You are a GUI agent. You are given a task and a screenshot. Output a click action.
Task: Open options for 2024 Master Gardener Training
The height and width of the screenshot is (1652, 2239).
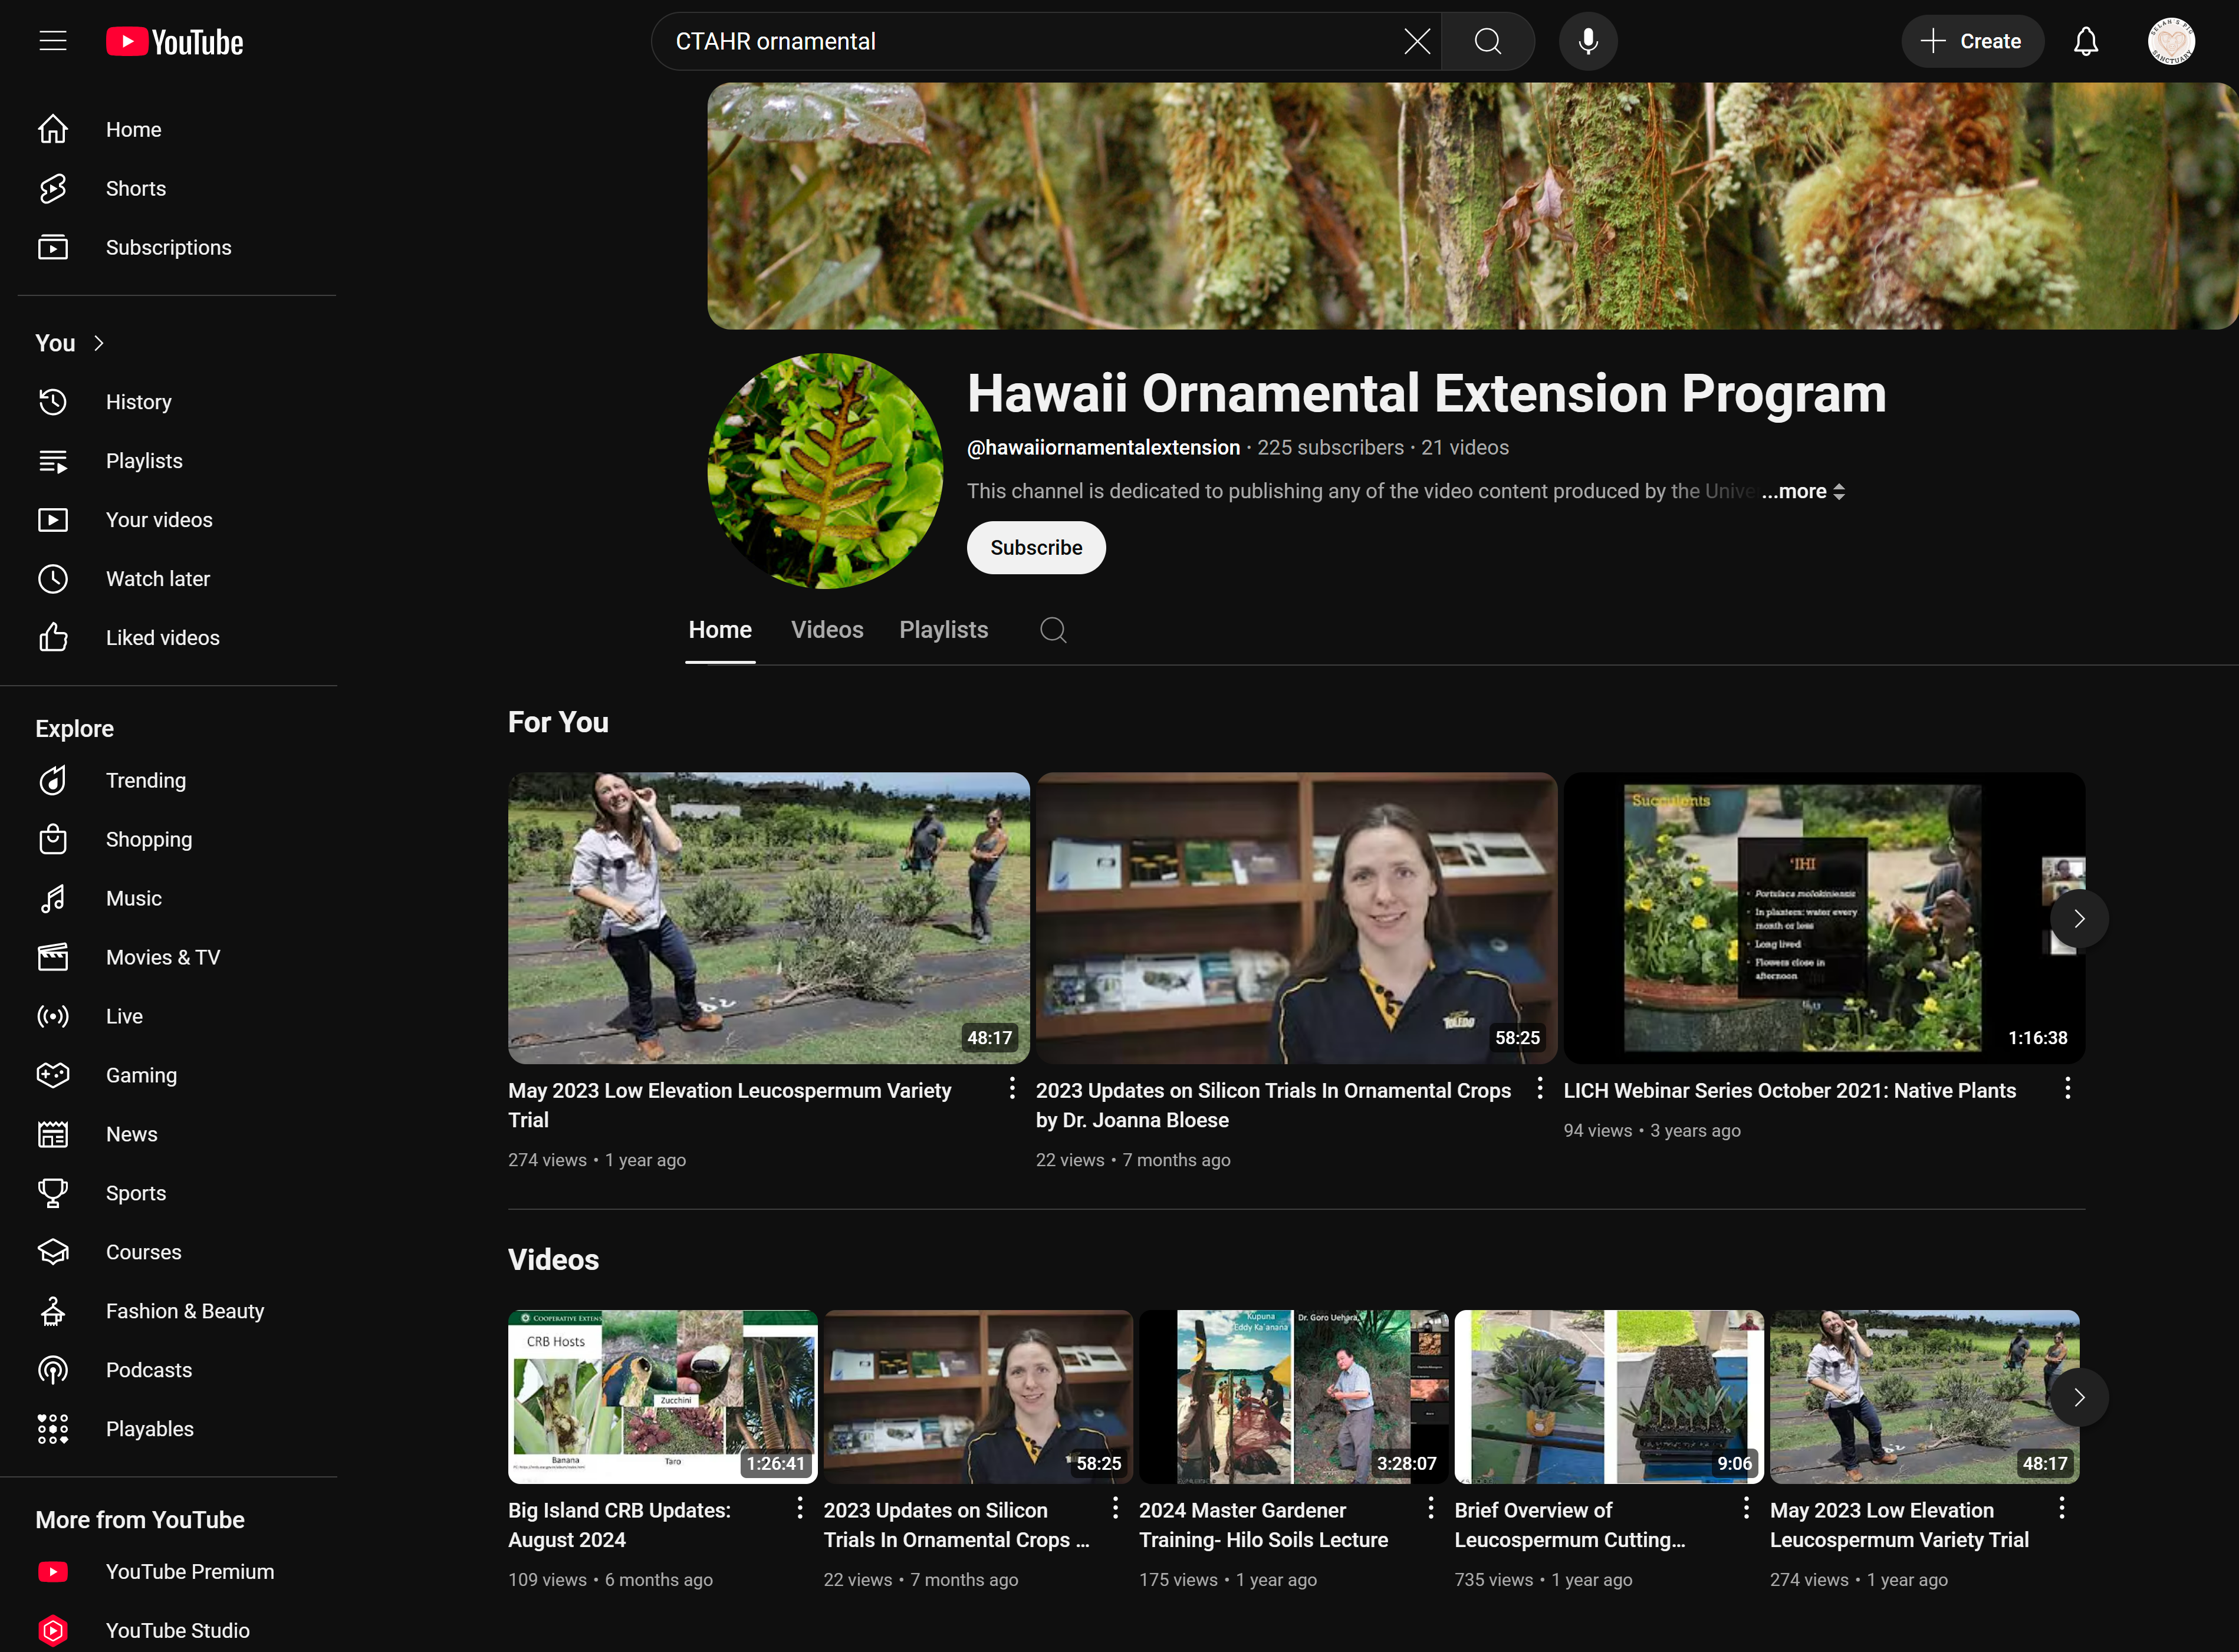1431,1508
